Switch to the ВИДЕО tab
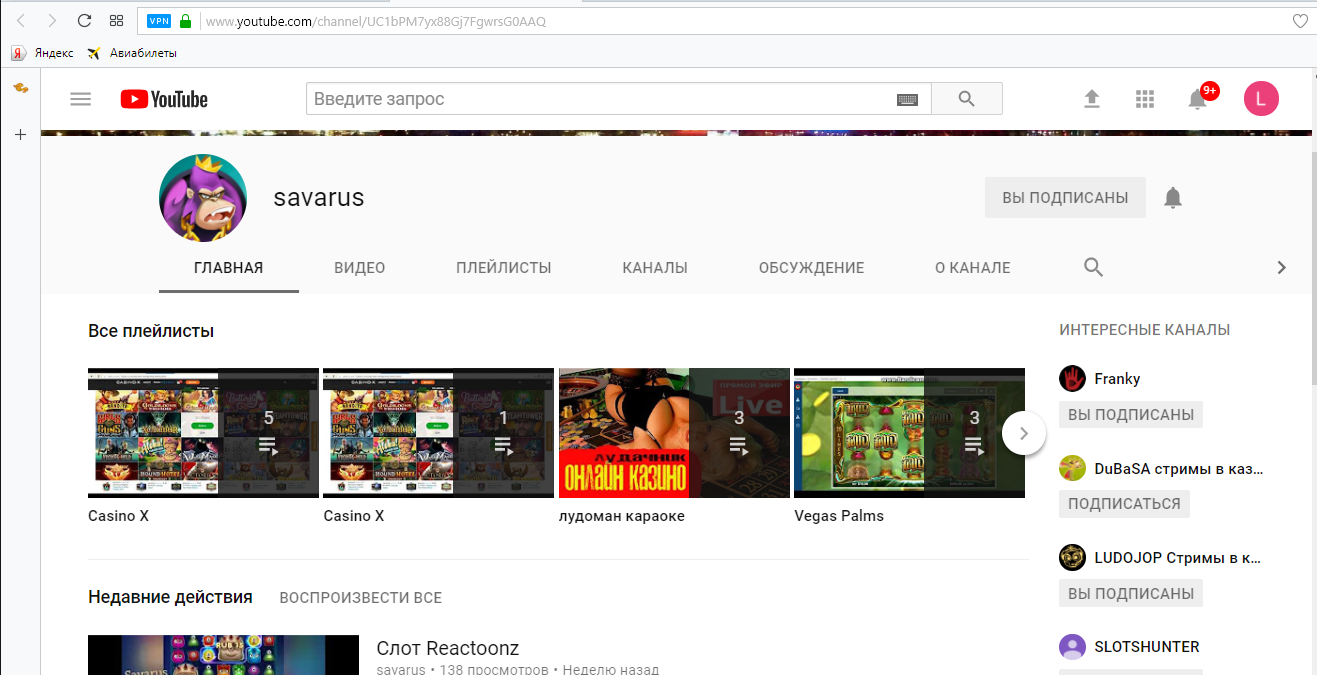Screen dimensions: 1317x675 pos(359,267)
